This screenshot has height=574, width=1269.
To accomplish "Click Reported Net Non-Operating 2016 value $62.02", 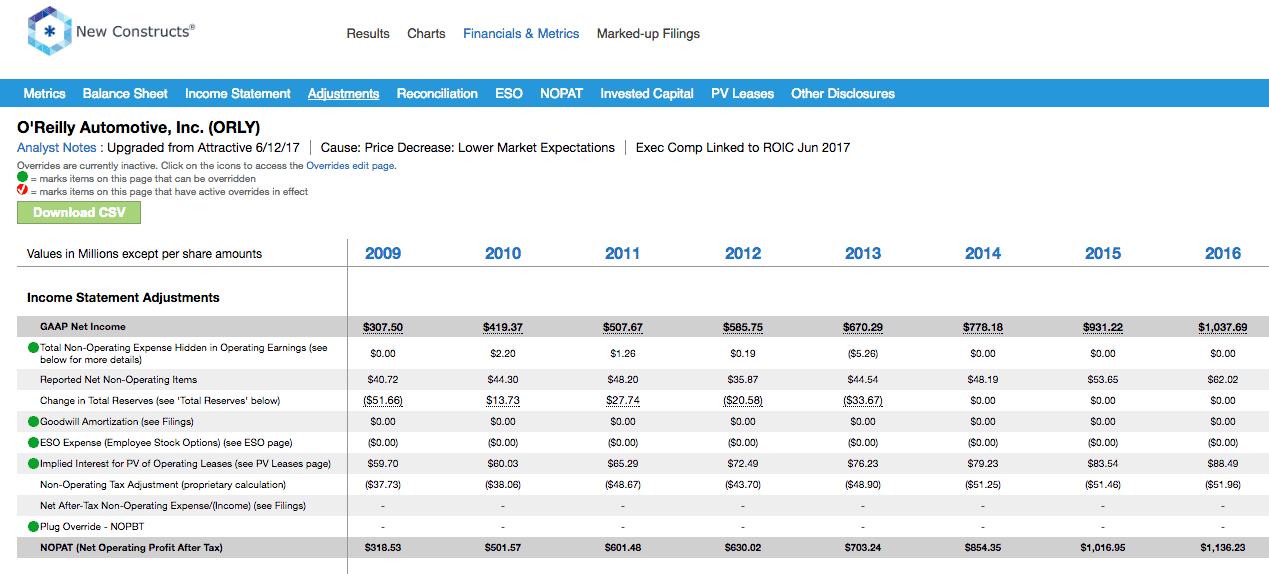I will (x=1223, y=380).
